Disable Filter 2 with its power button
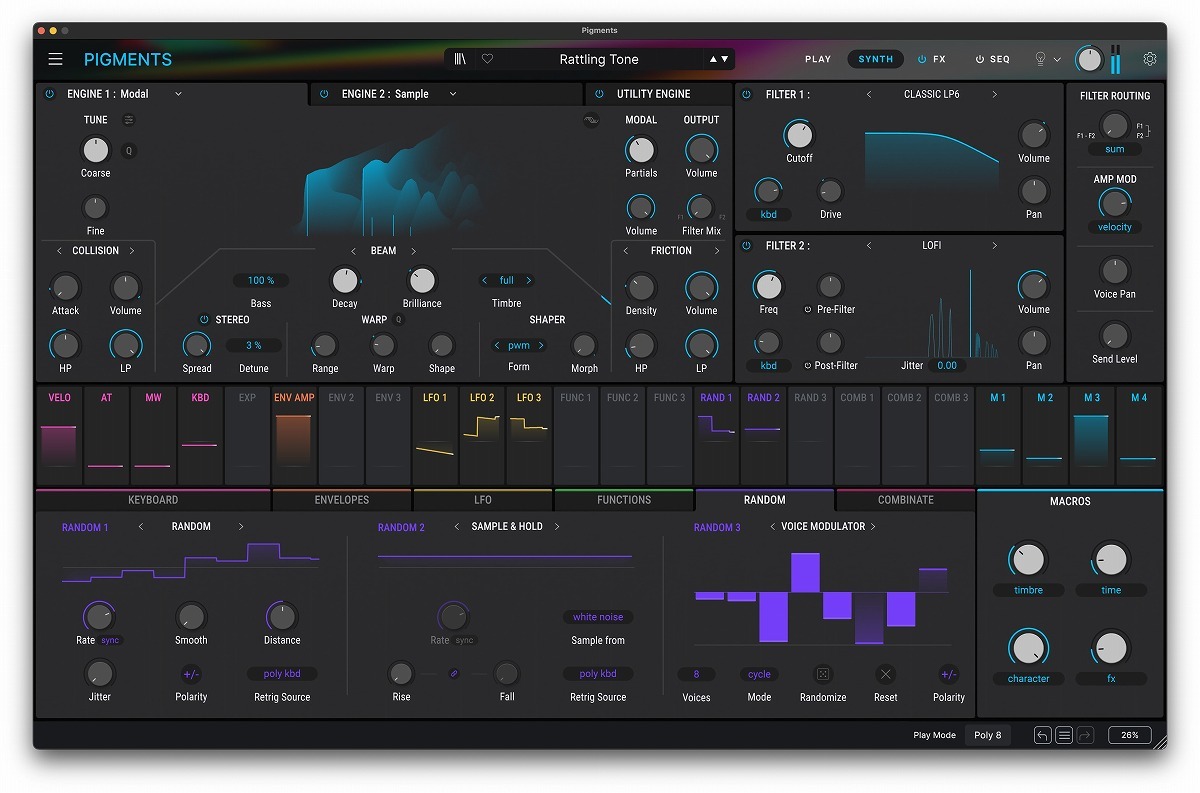Image resolution: width=1200 pixels, height=793 pixels. pyautogui.click(x=746, y=245)
